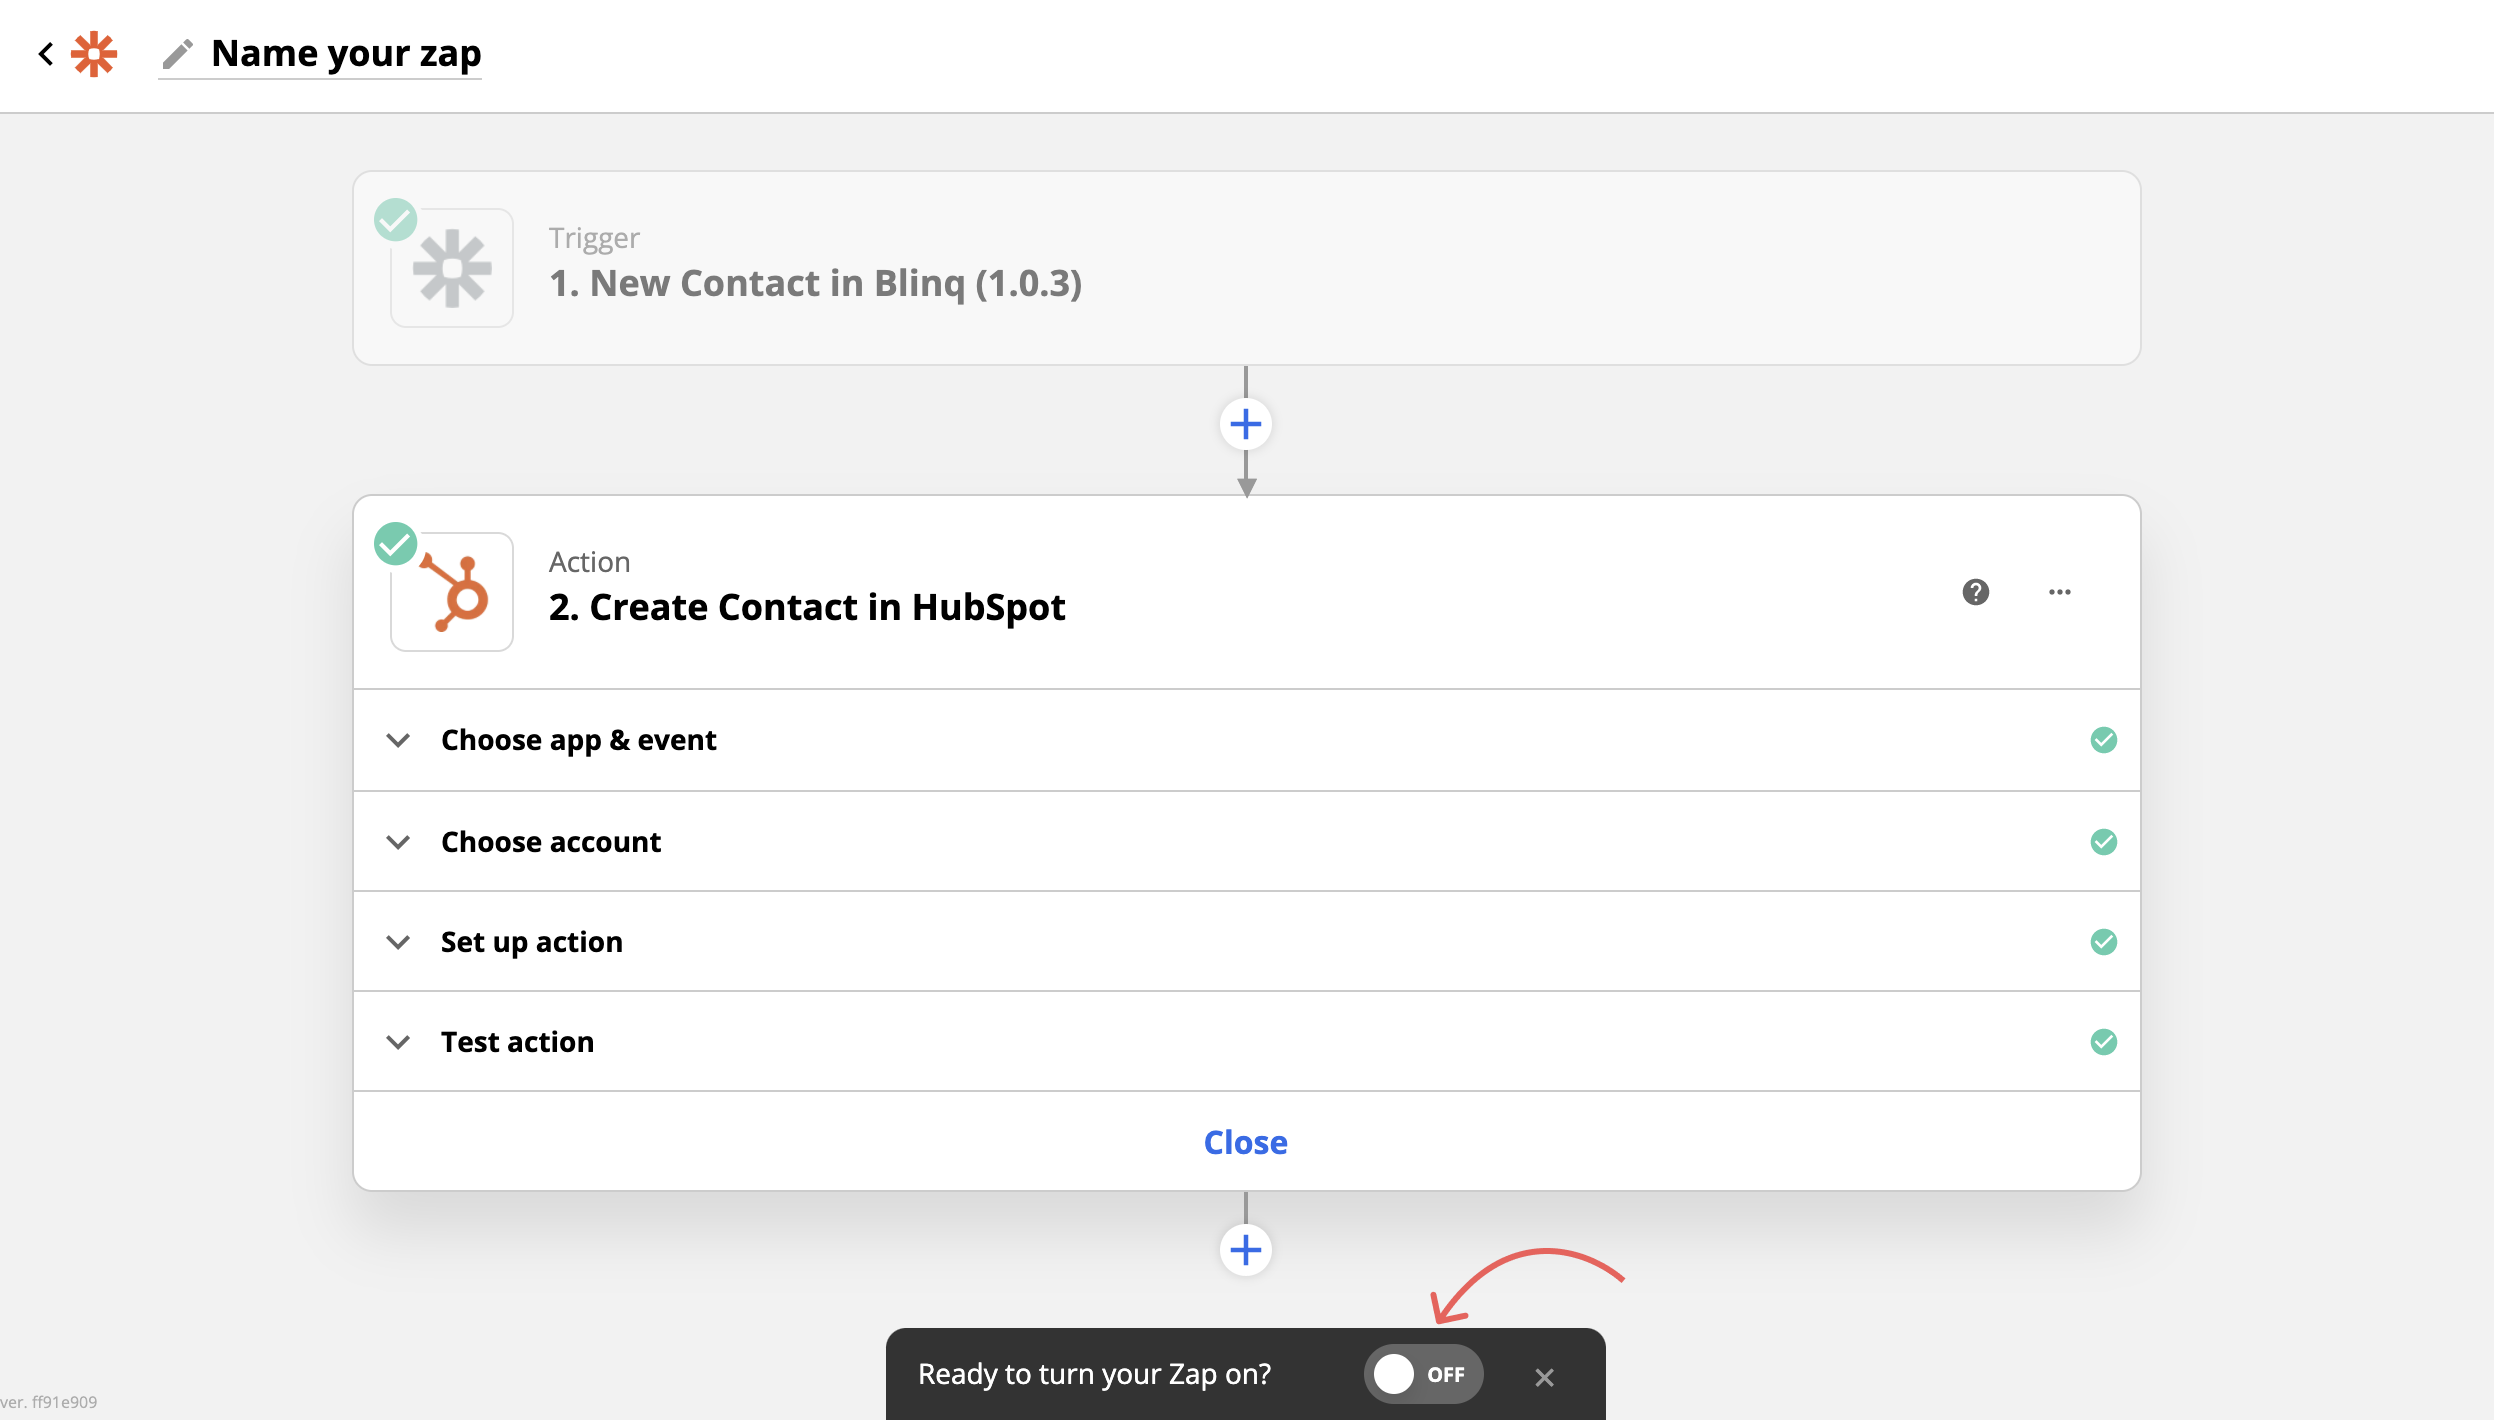
Task: Click the 'Action' label text
Action: click(x=589, y=562)
